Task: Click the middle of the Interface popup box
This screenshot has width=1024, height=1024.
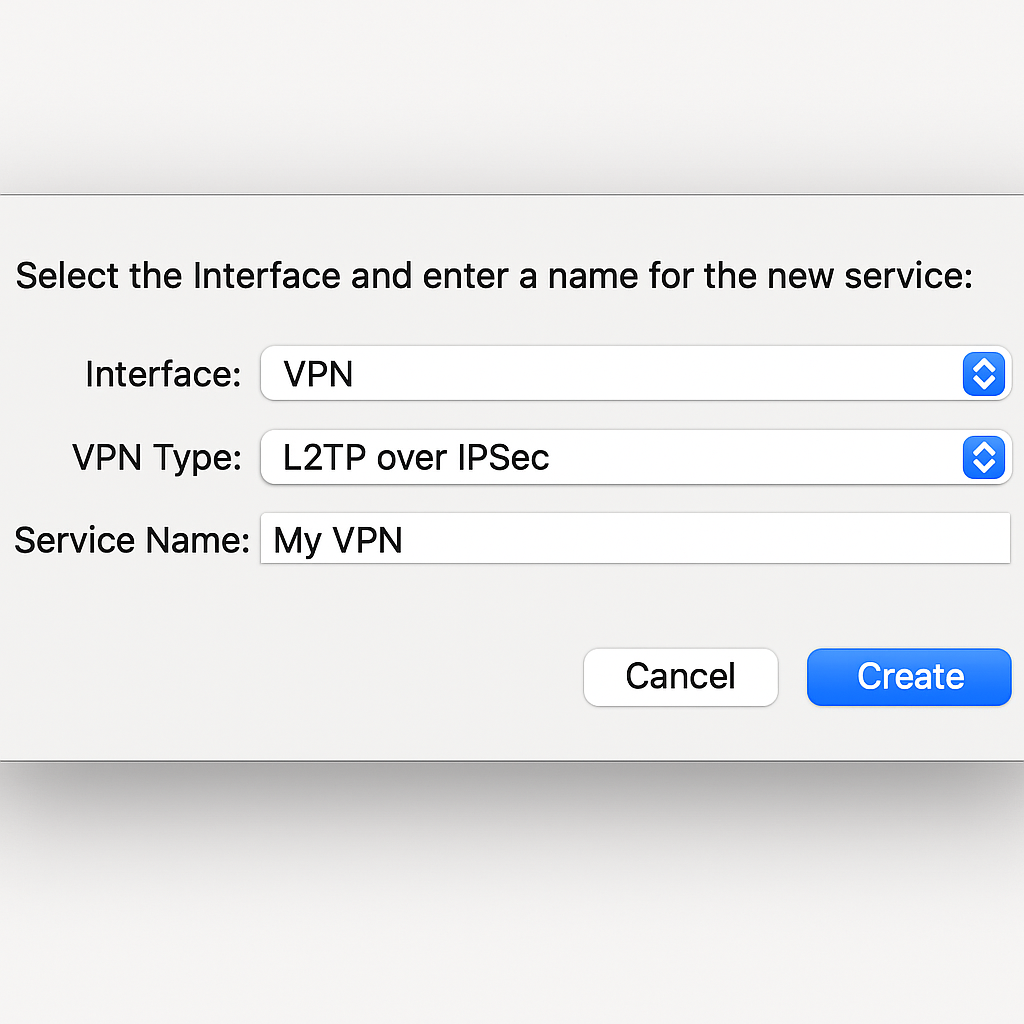Action: pyautogui.click(x=636, y=374)
